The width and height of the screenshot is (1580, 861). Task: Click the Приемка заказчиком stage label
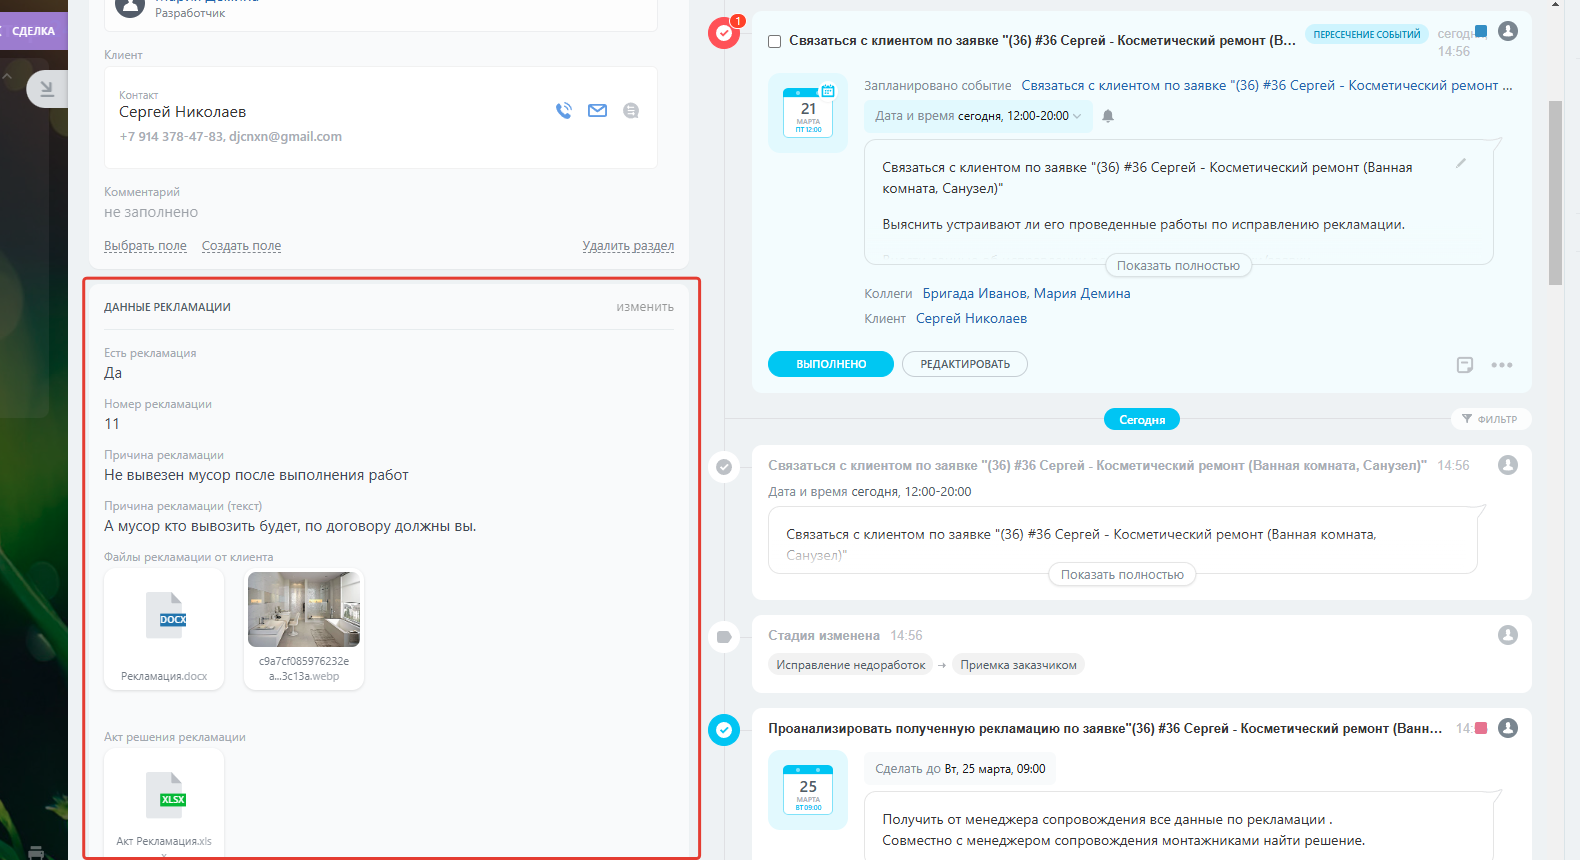click(1018, 665)
